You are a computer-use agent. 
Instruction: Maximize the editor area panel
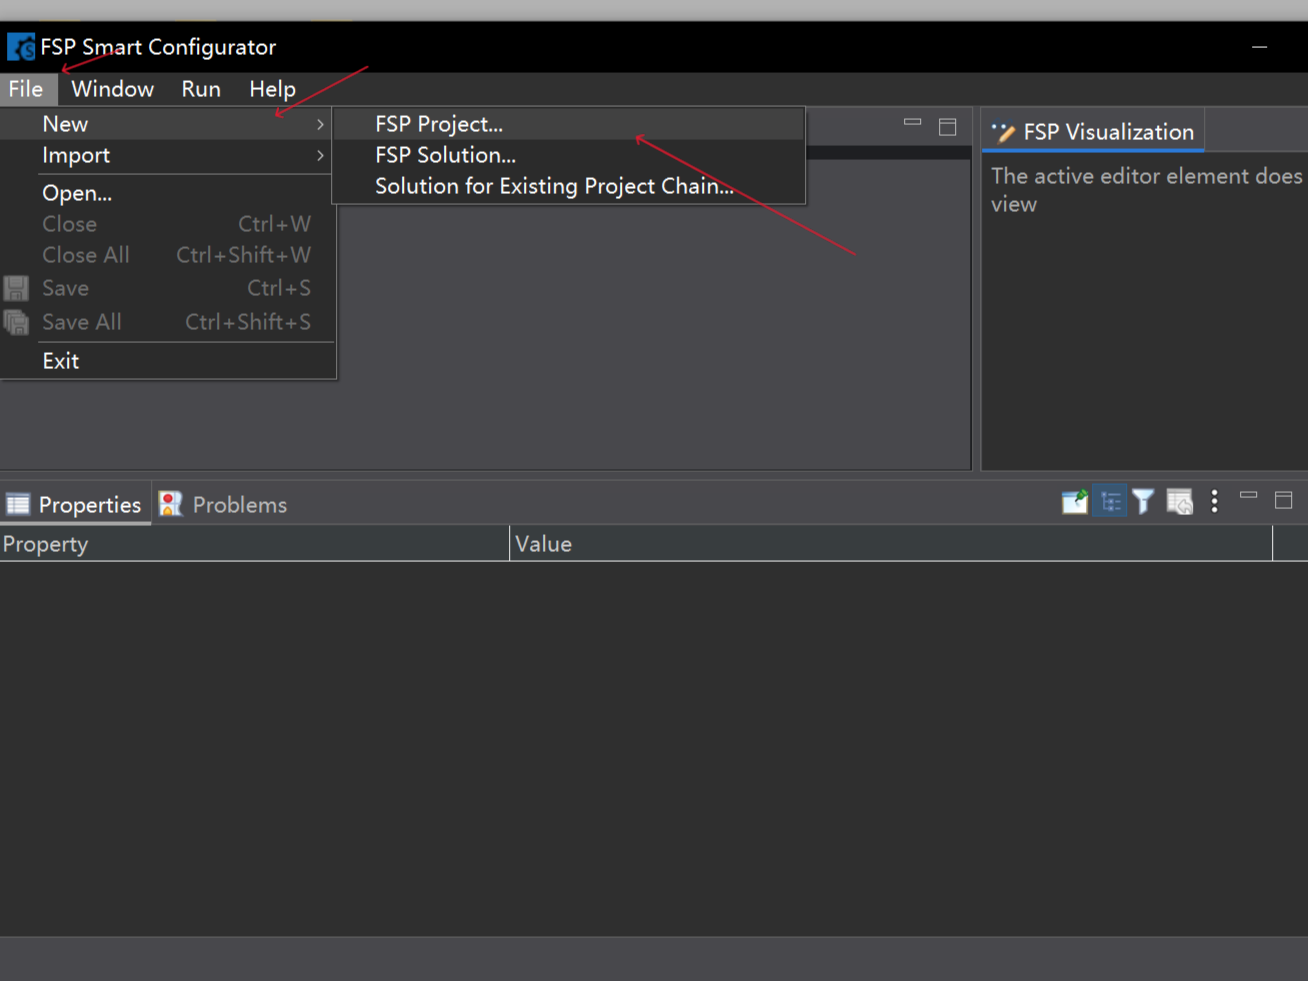pos(948,126)
